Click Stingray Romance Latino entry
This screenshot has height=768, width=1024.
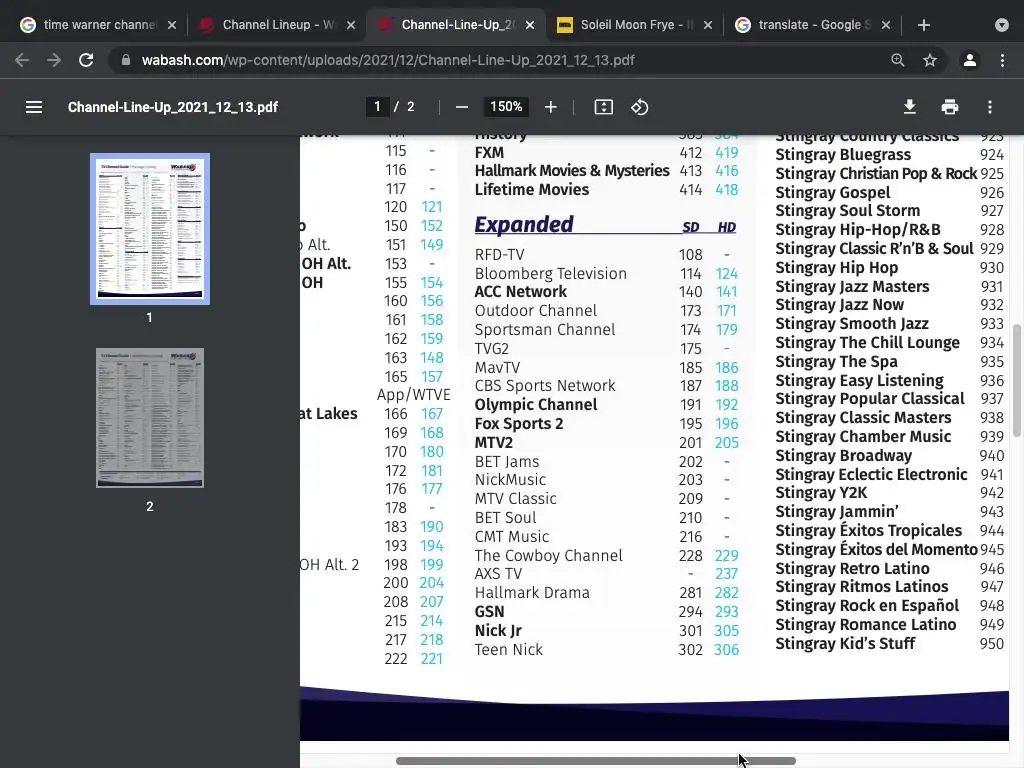point(865,625)
